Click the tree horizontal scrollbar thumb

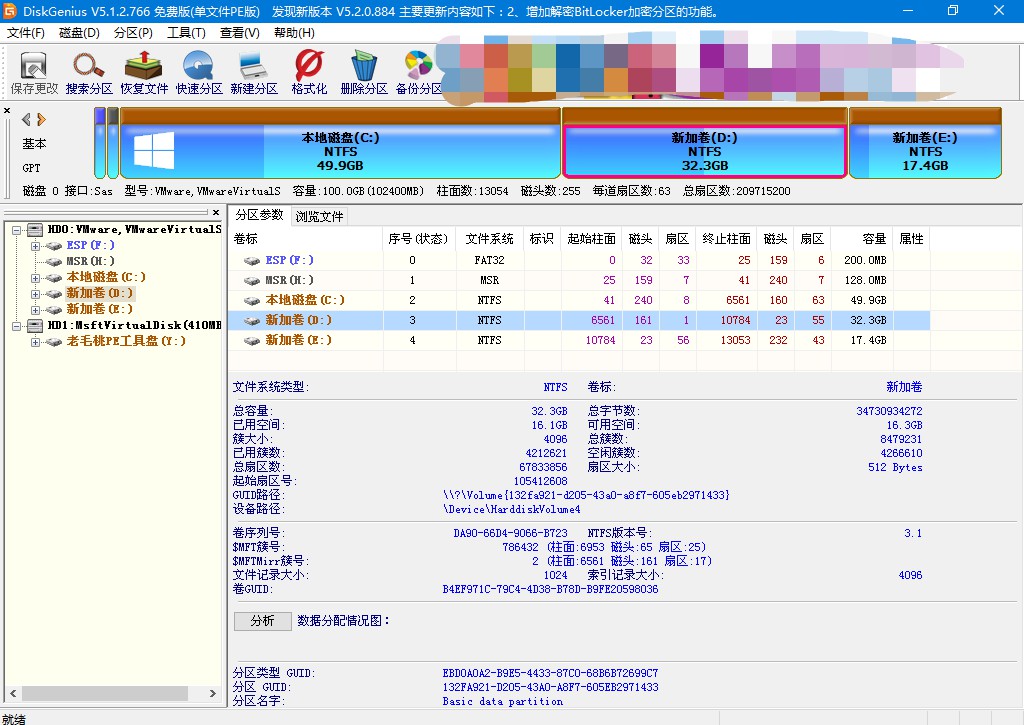105,693
